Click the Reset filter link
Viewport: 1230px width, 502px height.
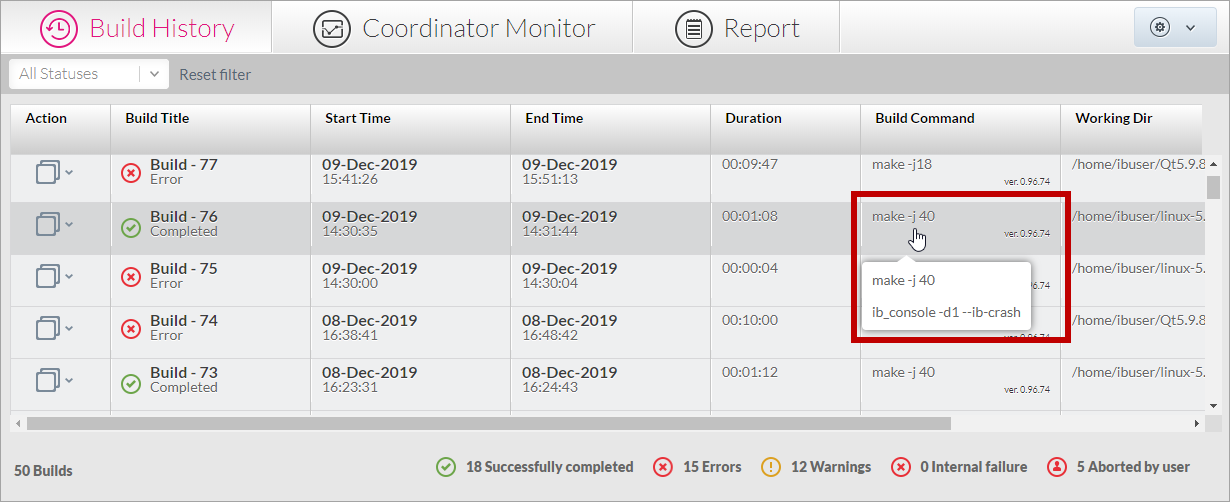click(215, 75)
